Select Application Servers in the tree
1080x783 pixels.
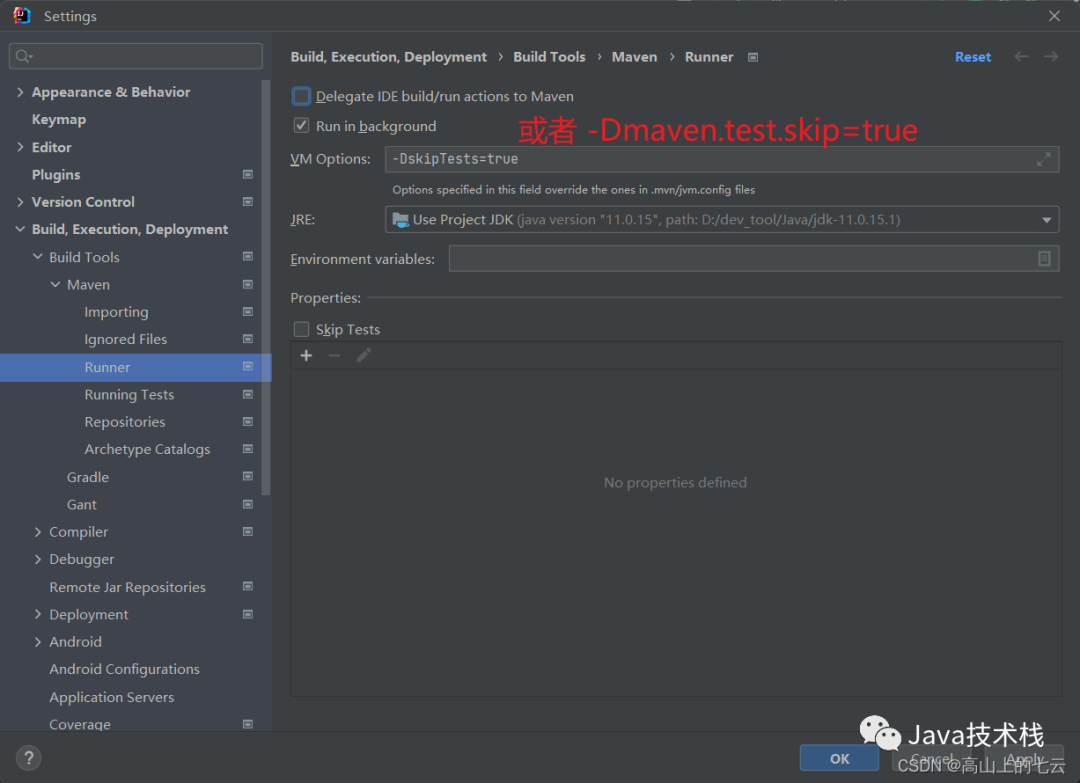point(112,697)
